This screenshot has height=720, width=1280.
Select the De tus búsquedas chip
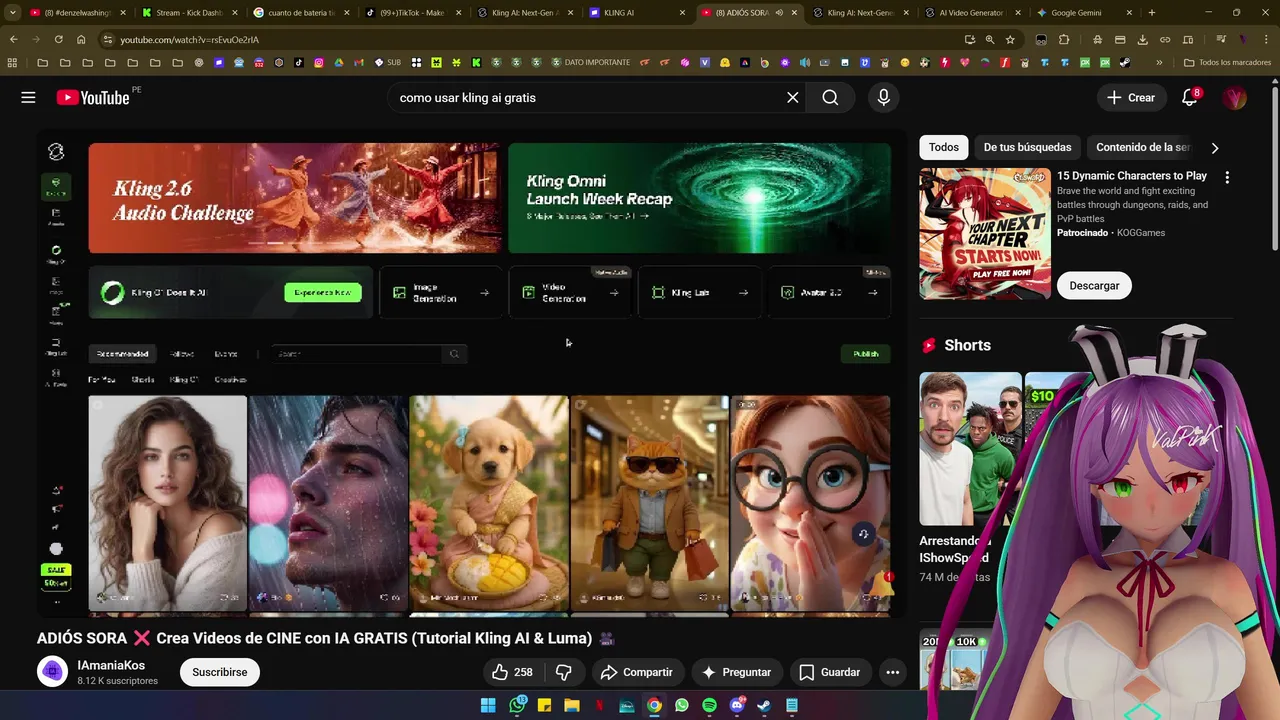[x=1027, y=147]
